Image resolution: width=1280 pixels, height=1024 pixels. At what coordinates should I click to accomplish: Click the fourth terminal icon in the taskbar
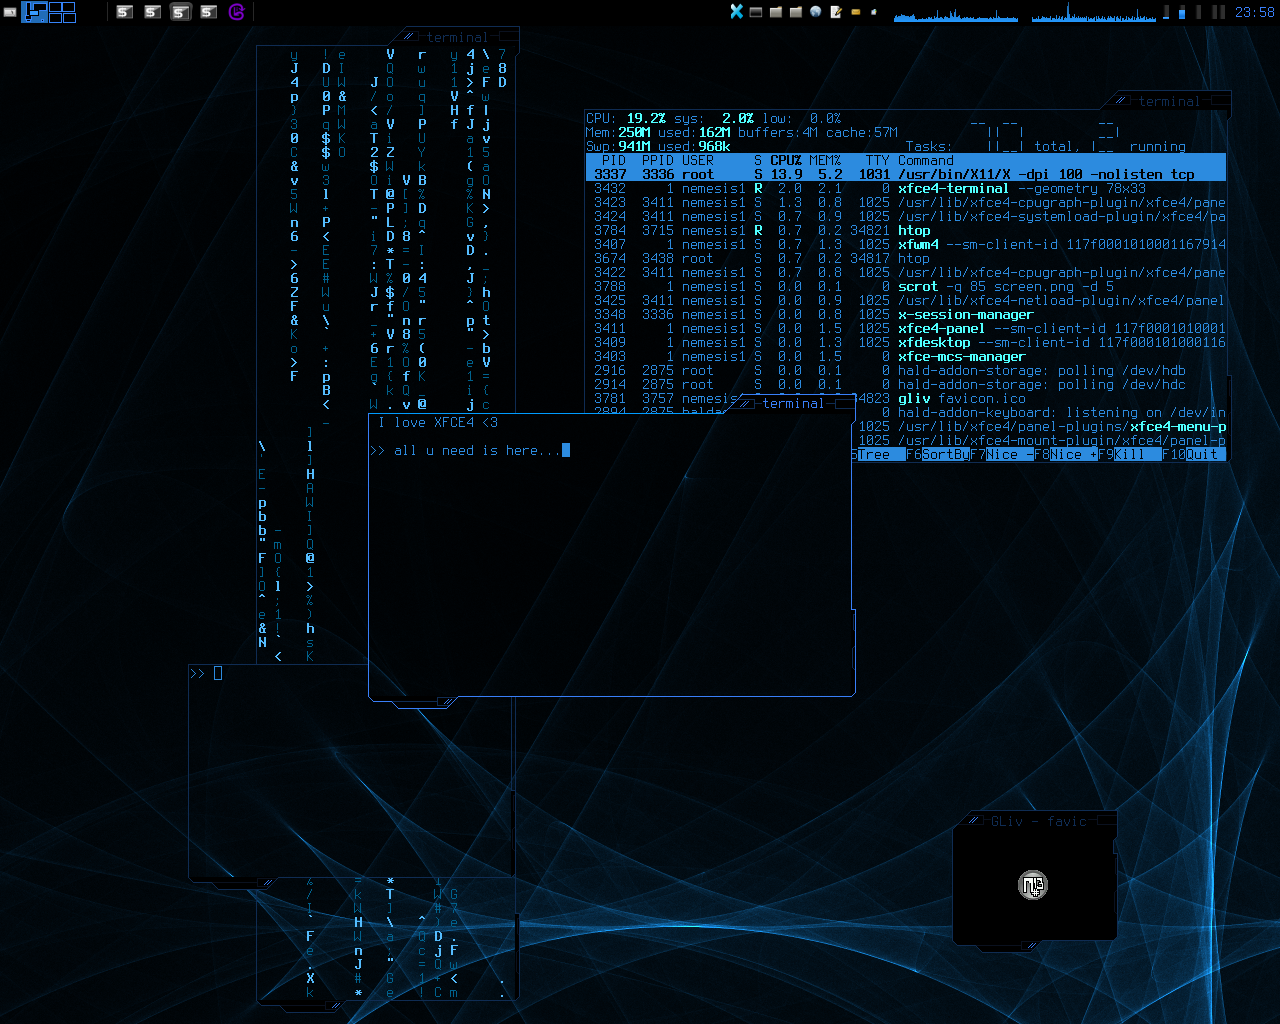pyautogui.click(x=206, y=13)
